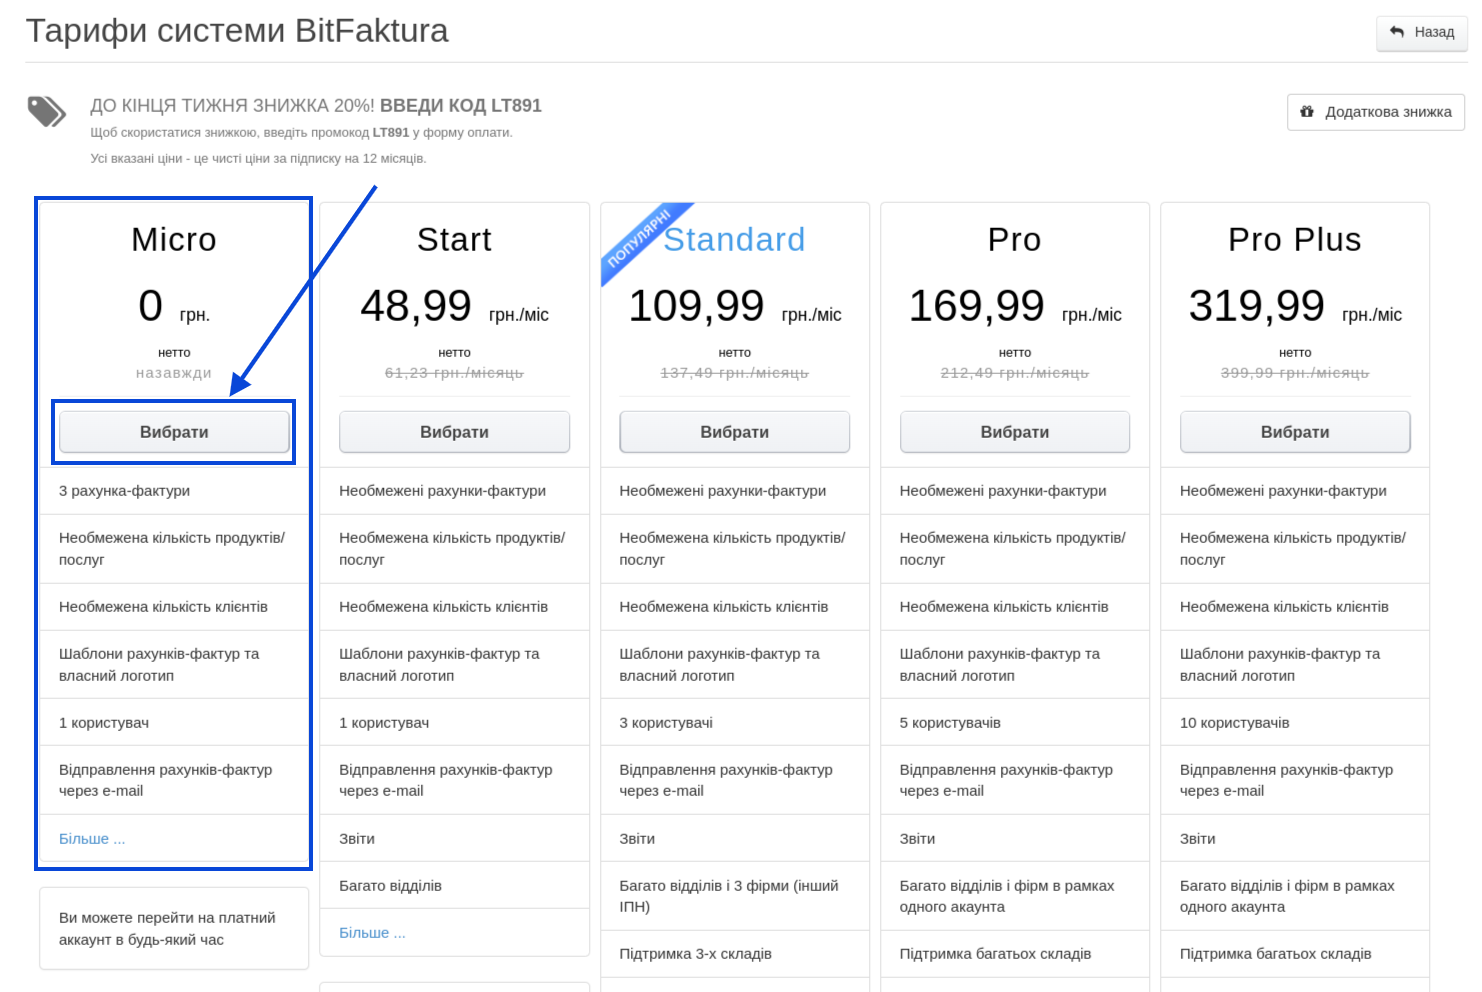Click the Start plan 48,99 price
1482x992 pixels.
click(416, 306)
